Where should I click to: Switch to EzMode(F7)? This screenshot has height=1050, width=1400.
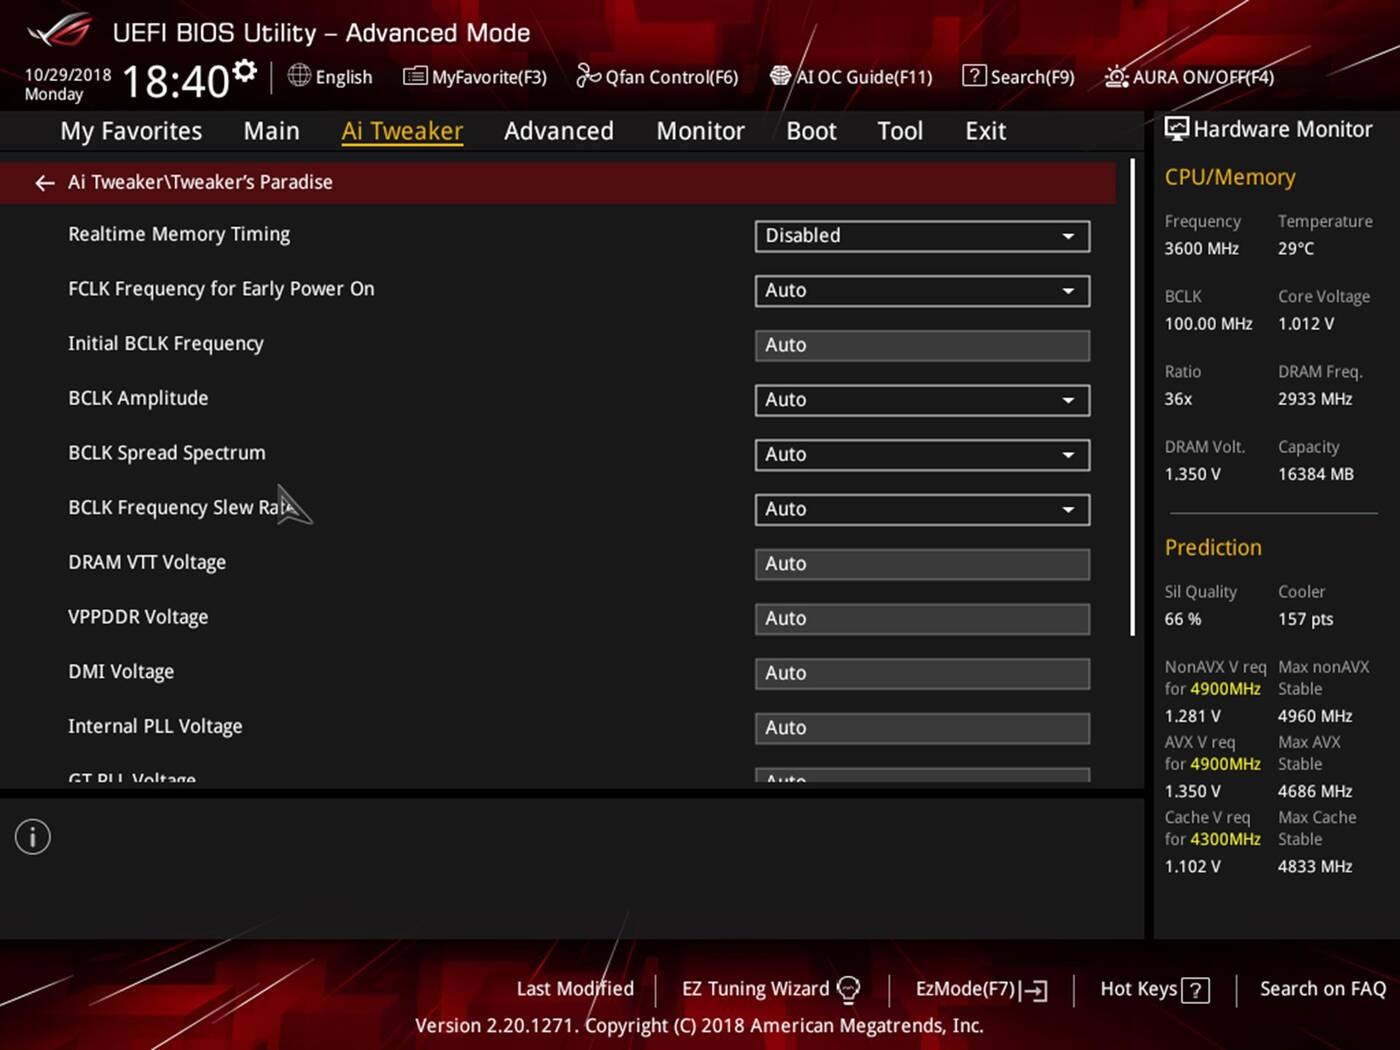[980, 989]
